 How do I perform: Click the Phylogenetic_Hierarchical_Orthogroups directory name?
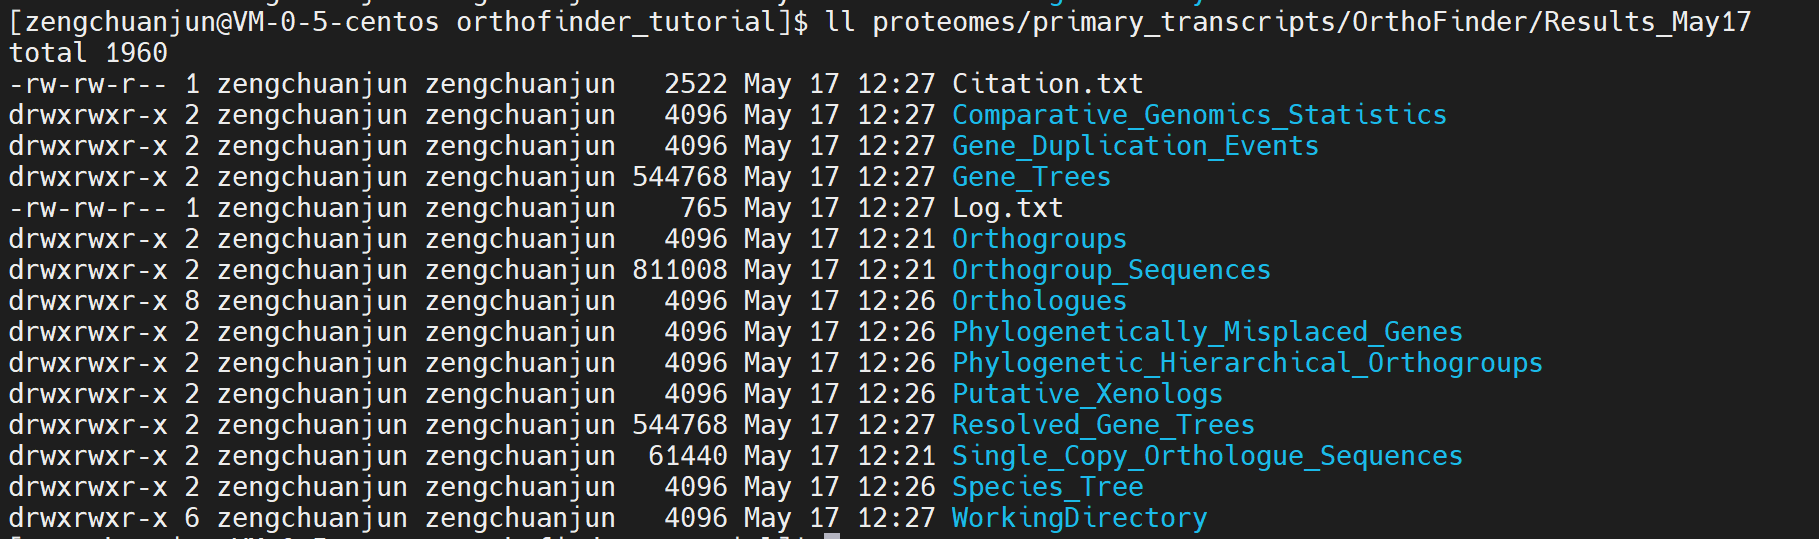point(1247,363)
